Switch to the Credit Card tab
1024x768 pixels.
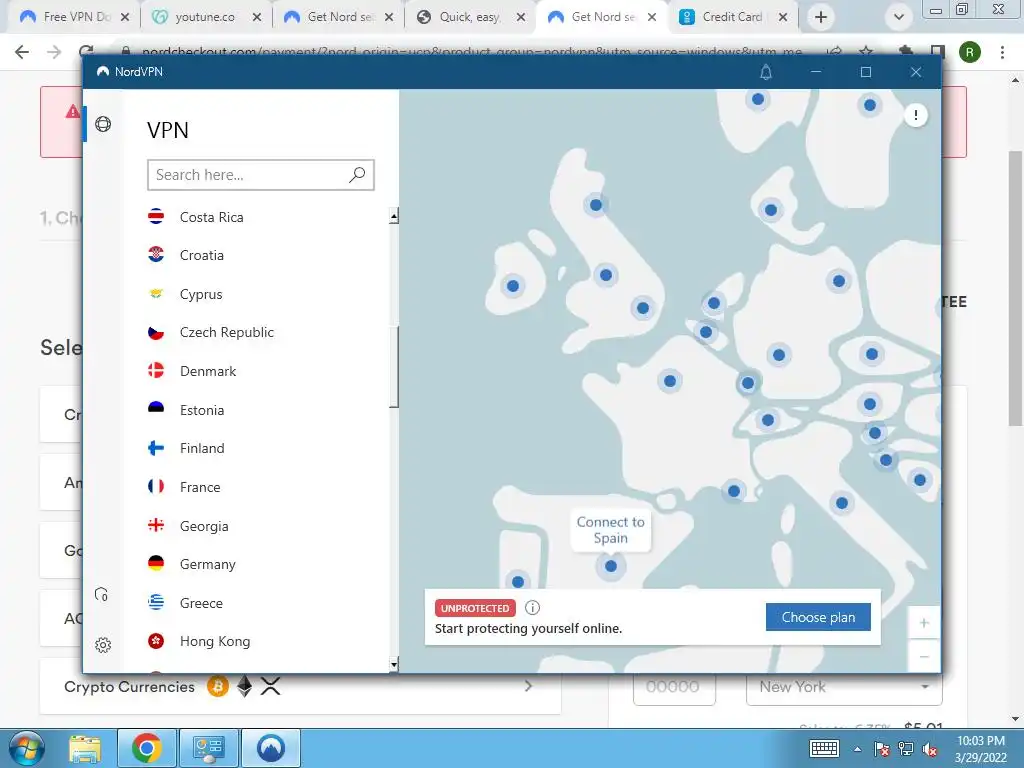(734, 17)
